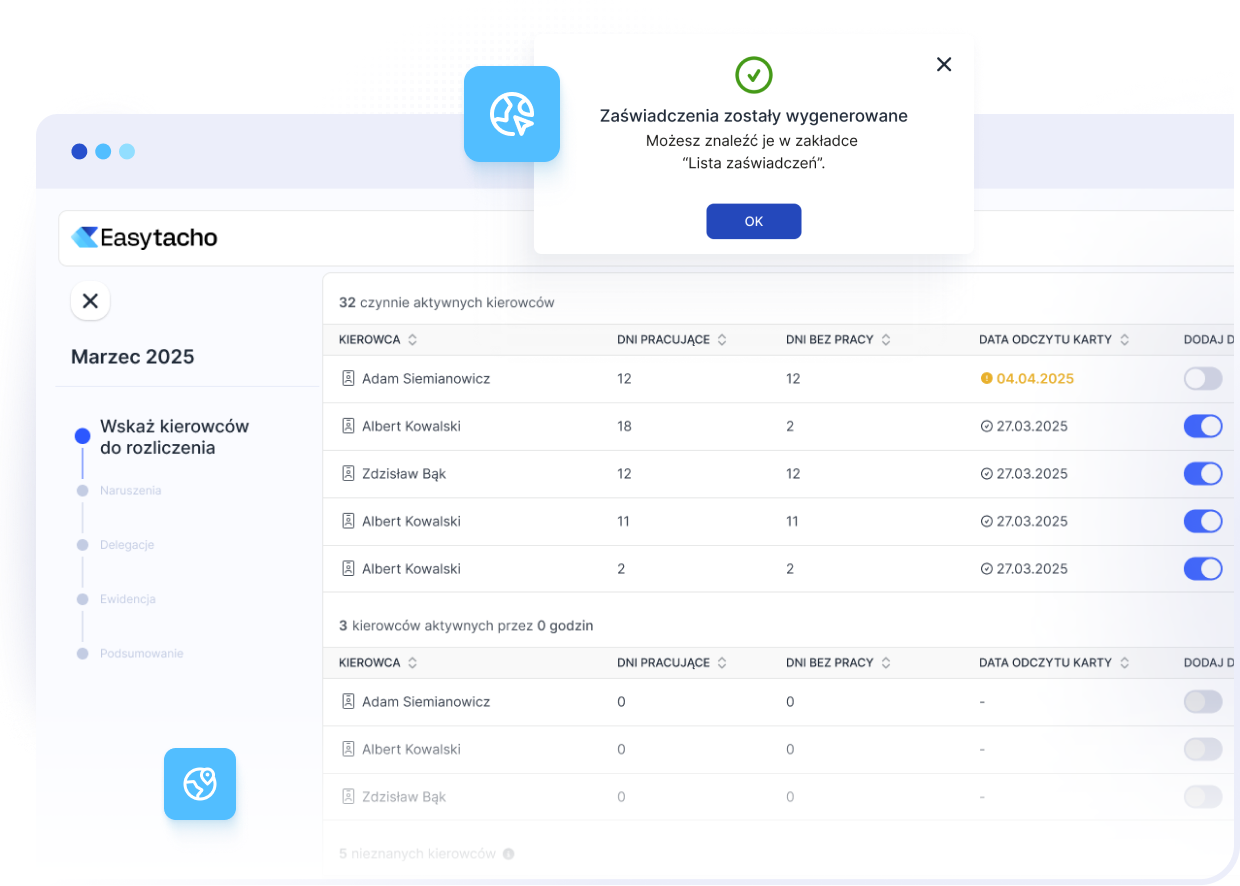Click driver icon beside Zdzisław Bąk with 0 days
1240x886 pixels.
coord(348,797)
